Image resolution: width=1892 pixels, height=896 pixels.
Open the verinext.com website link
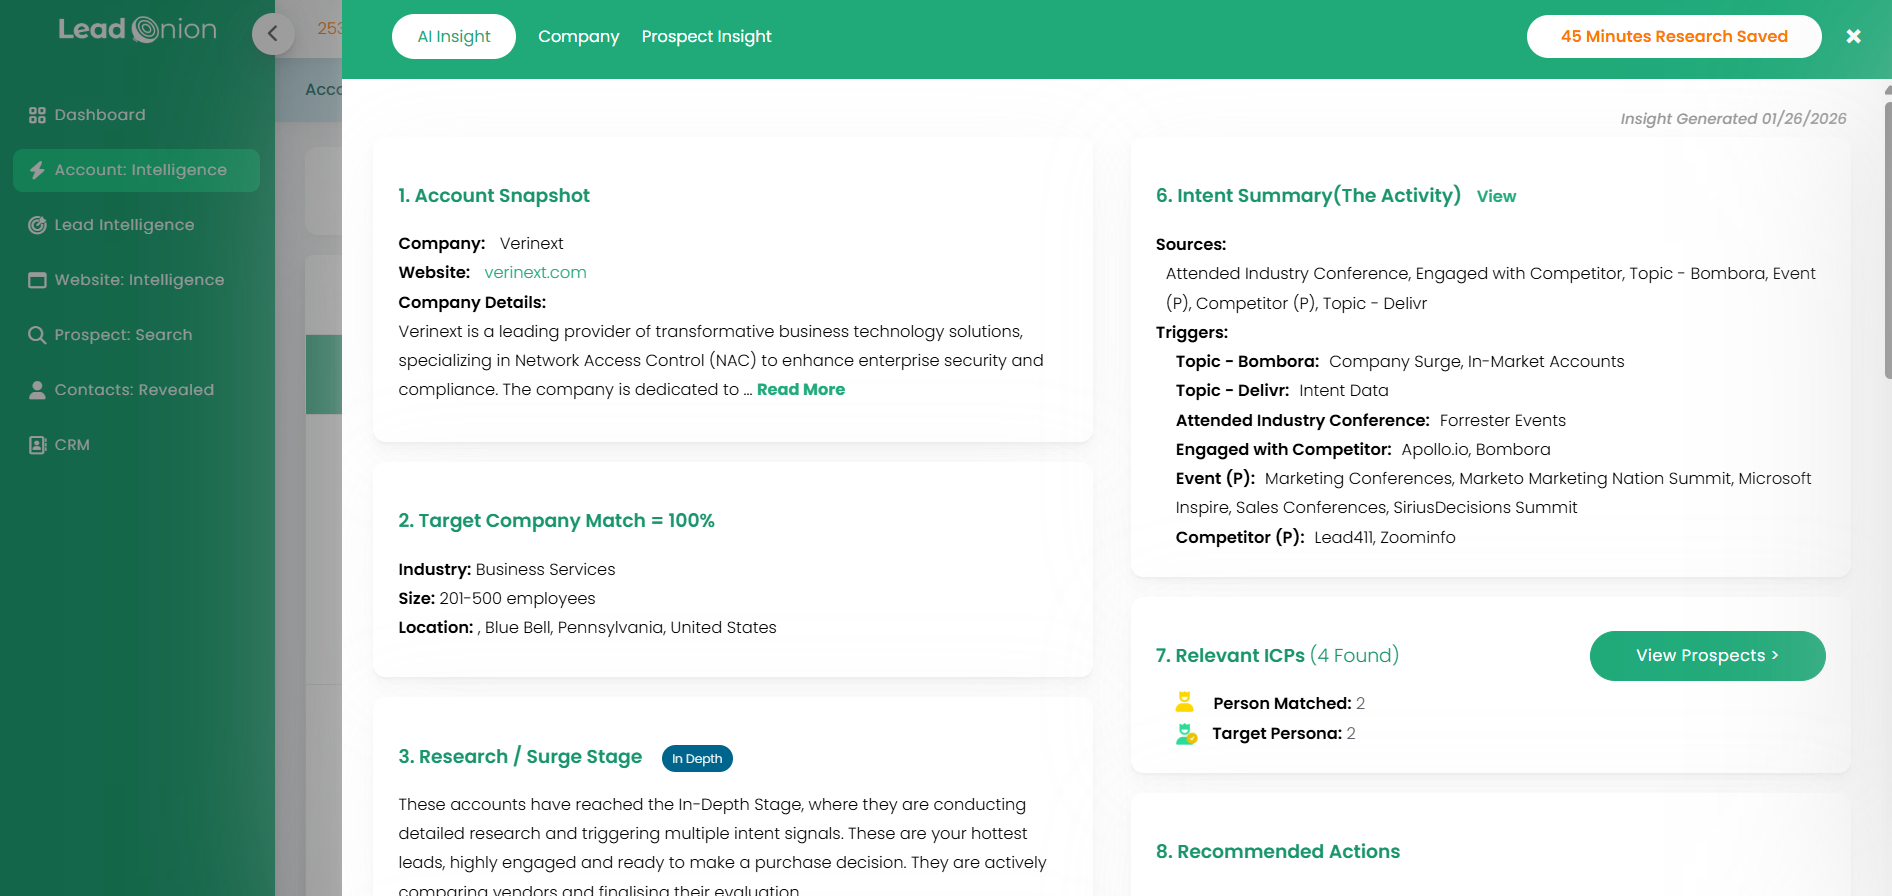(x=535, y=273)
